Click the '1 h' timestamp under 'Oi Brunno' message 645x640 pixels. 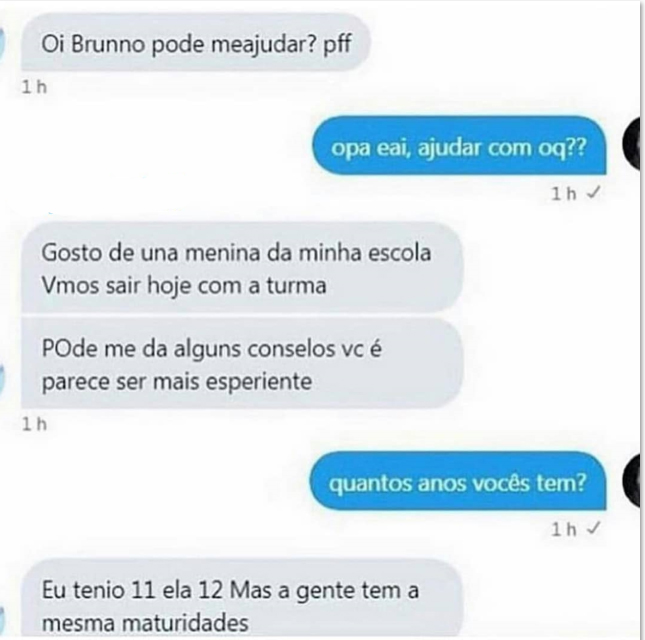click(35, 87)
